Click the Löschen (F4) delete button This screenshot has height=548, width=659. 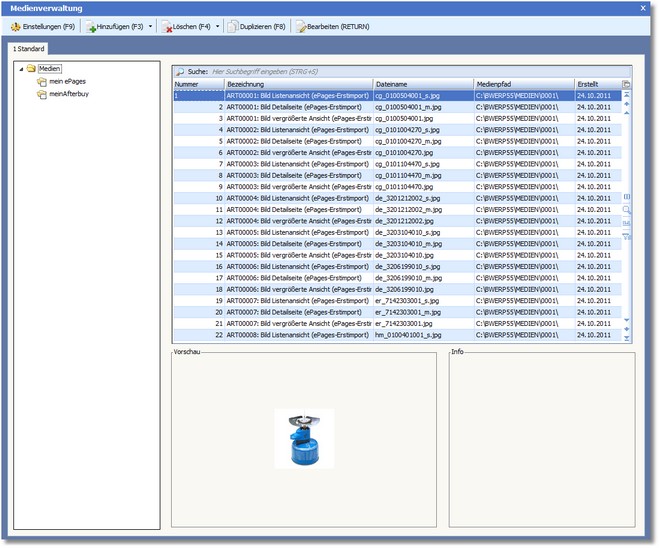click(186, 27)
